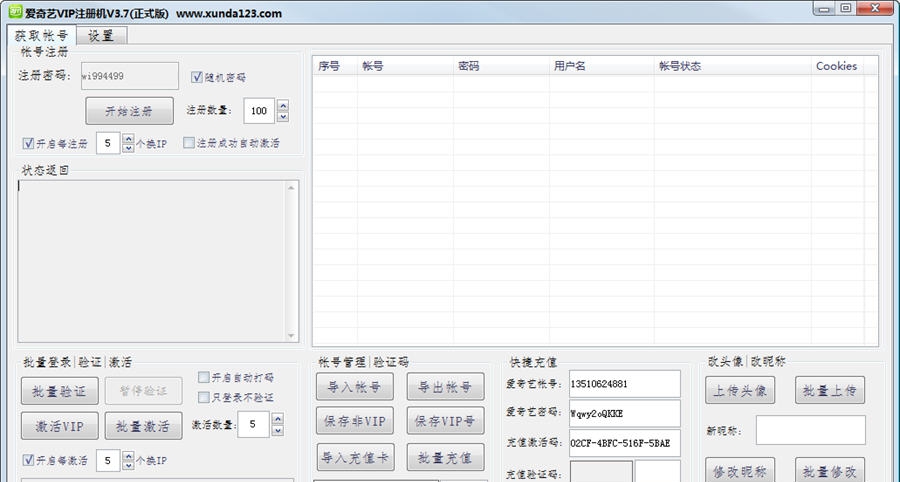
Task: Click the 保存VIP号 button
Action: tap(445, 421)
